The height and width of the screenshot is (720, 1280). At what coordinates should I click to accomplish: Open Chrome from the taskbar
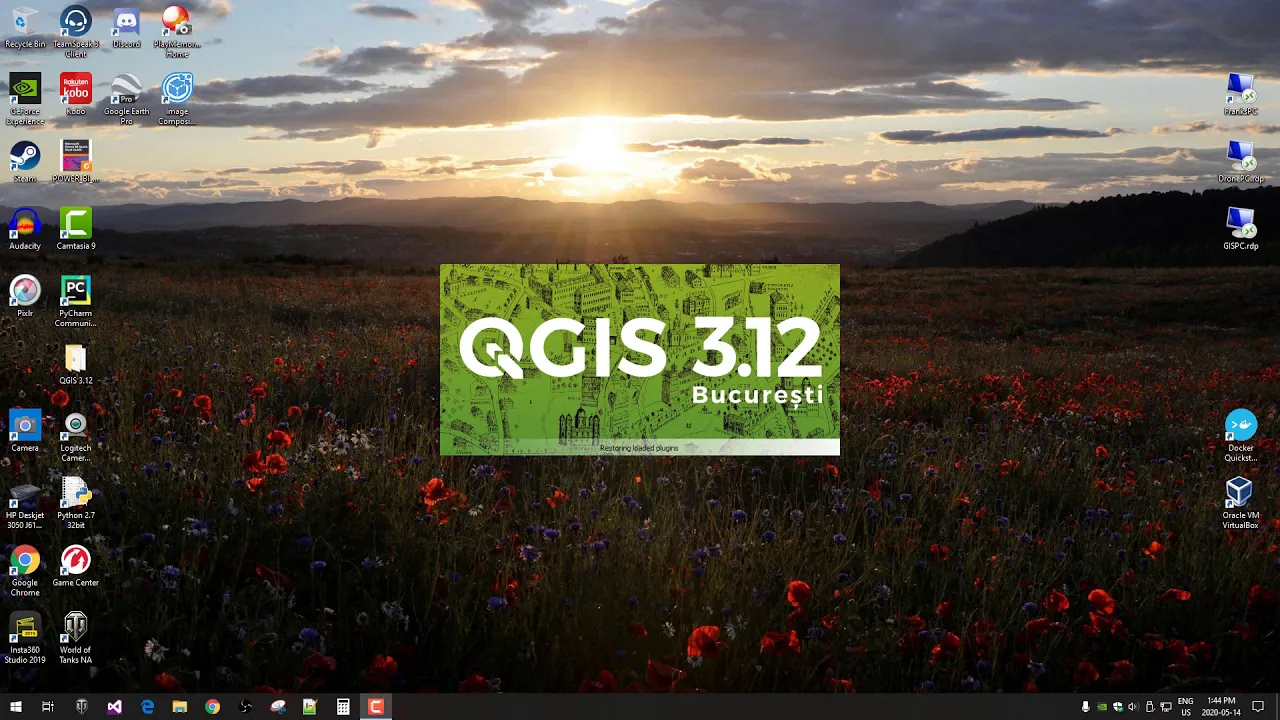click(x=212, y=707)
